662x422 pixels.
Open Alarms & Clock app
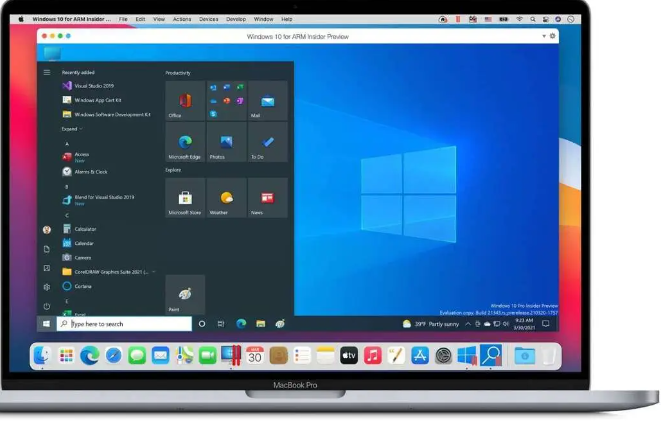point(85,172)
